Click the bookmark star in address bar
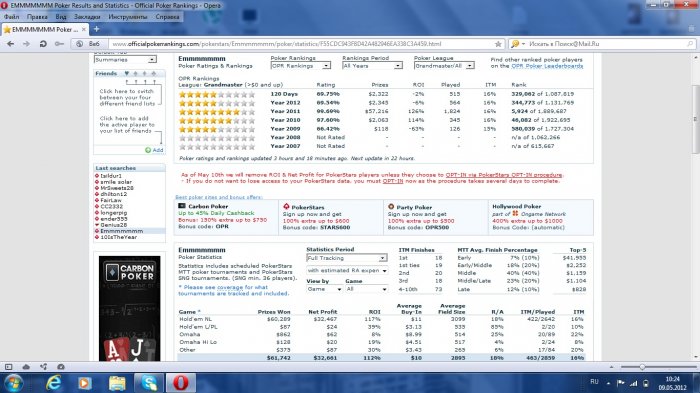700x393 pixels. click(x=498, y=44)
